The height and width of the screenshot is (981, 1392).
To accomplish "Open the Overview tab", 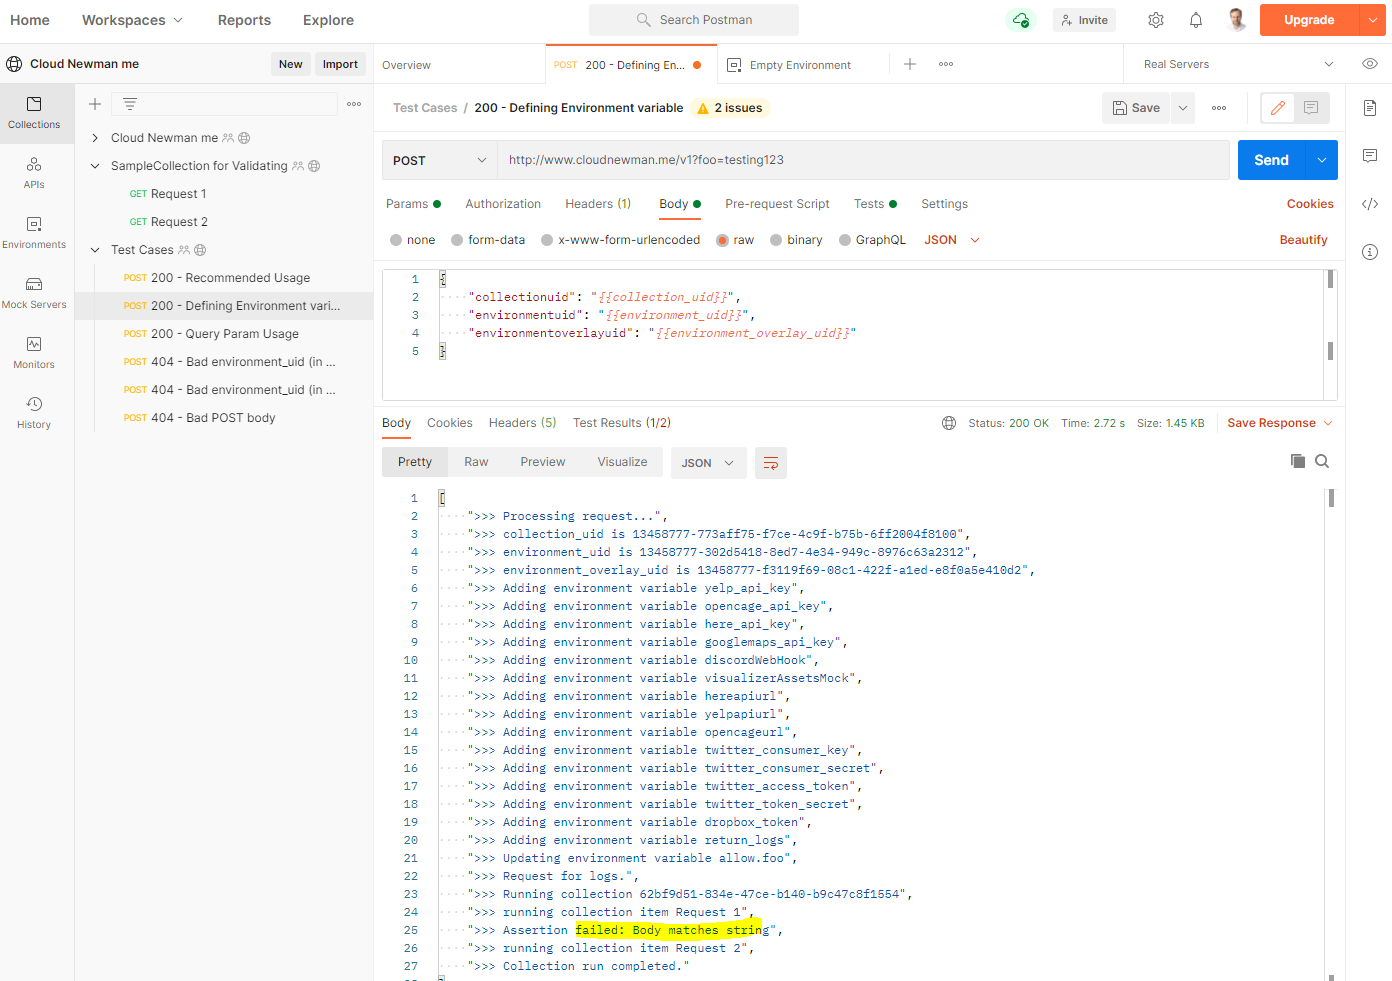I will tap(406, 65).
